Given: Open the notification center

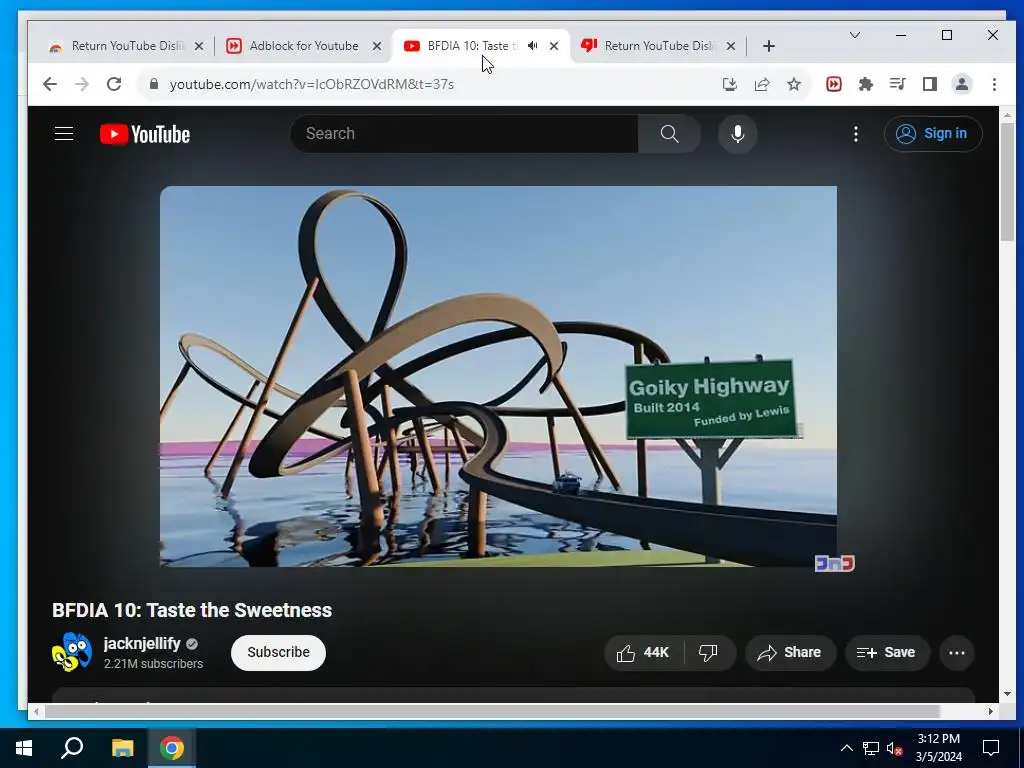Looking at the screenshot, I should coord(991,748).
